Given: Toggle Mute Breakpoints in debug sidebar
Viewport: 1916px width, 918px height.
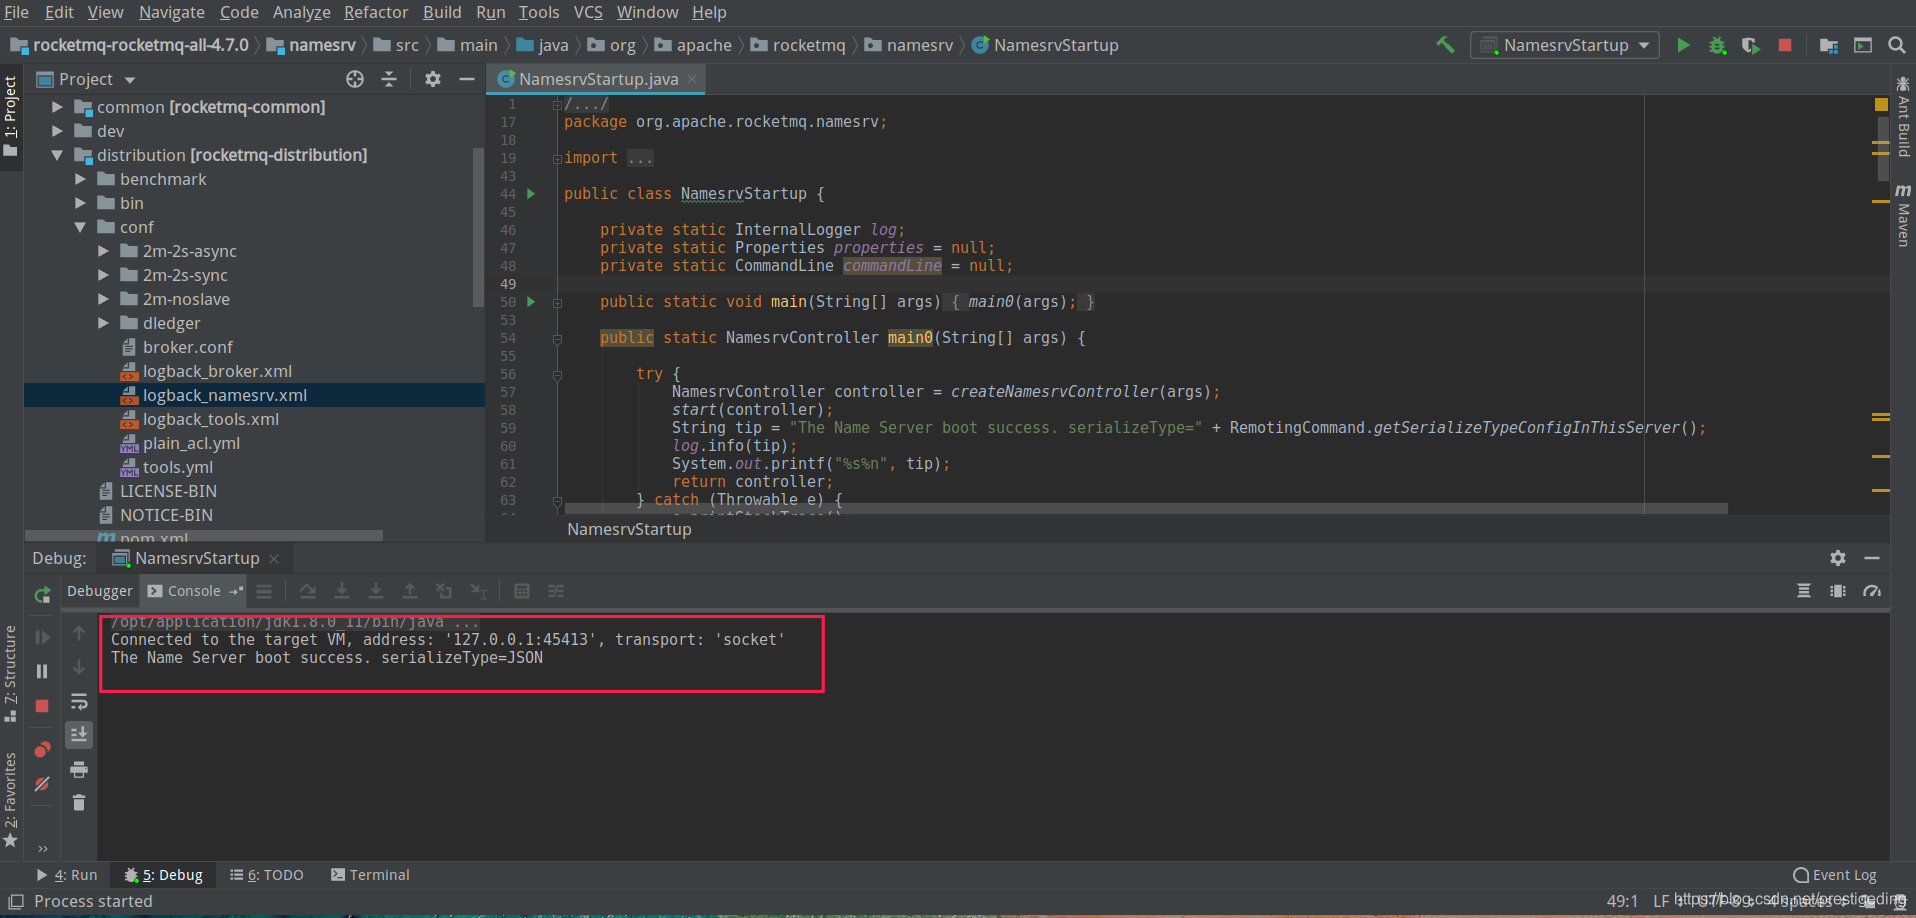Looking at the screenshot, I should tap(42, 784).
